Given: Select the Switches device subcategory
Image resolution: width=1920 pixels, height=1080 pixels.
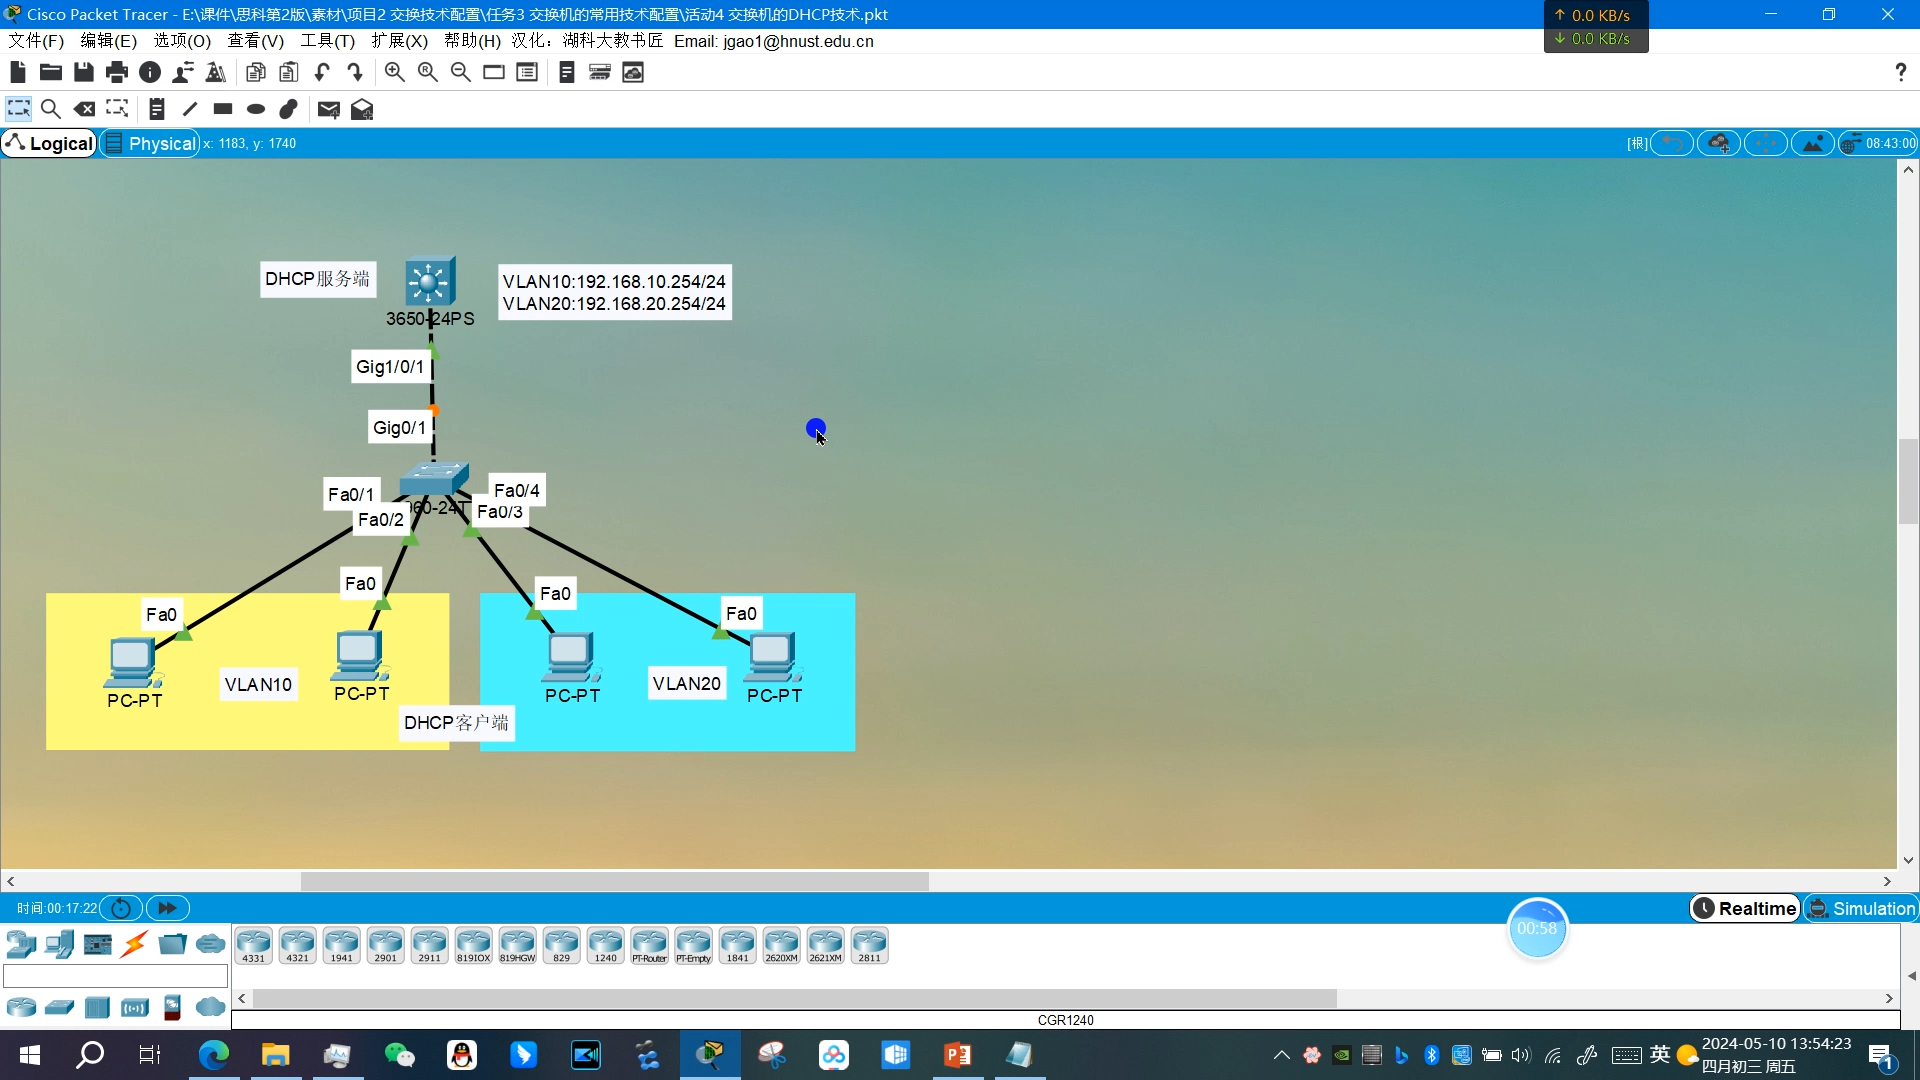Looking at the screenshot, I should (x=59, y=1007).
